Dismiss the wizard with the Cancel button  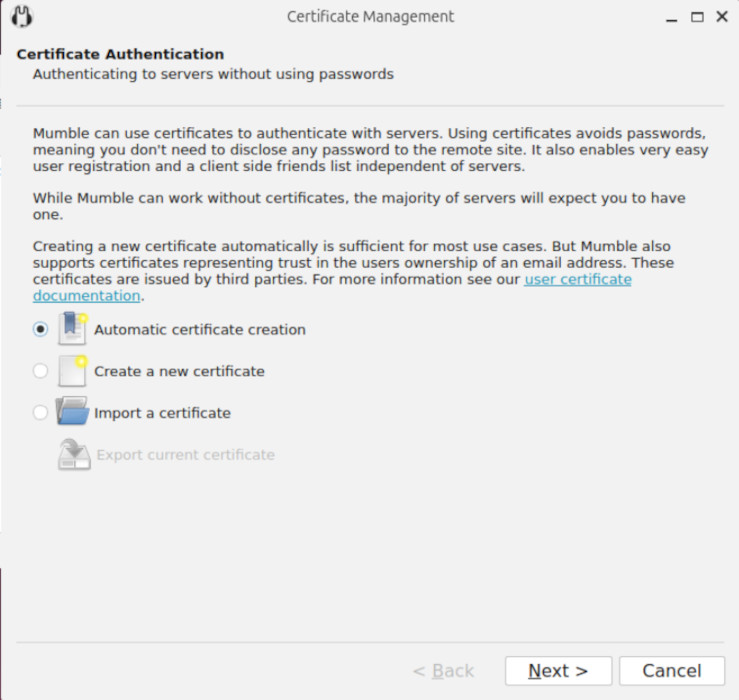click(672, 671)
